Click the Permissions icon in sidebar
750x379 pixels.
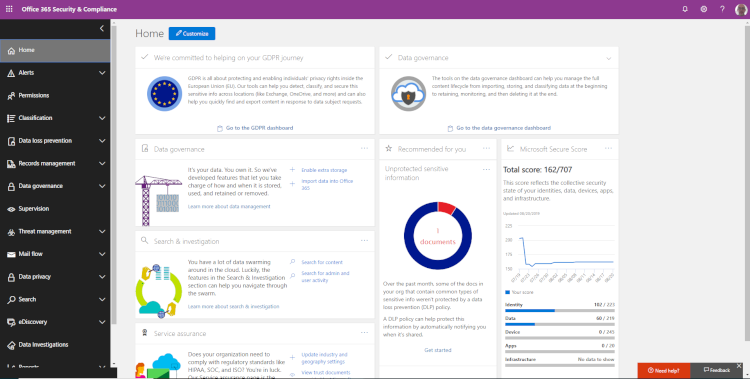[11, 96]
